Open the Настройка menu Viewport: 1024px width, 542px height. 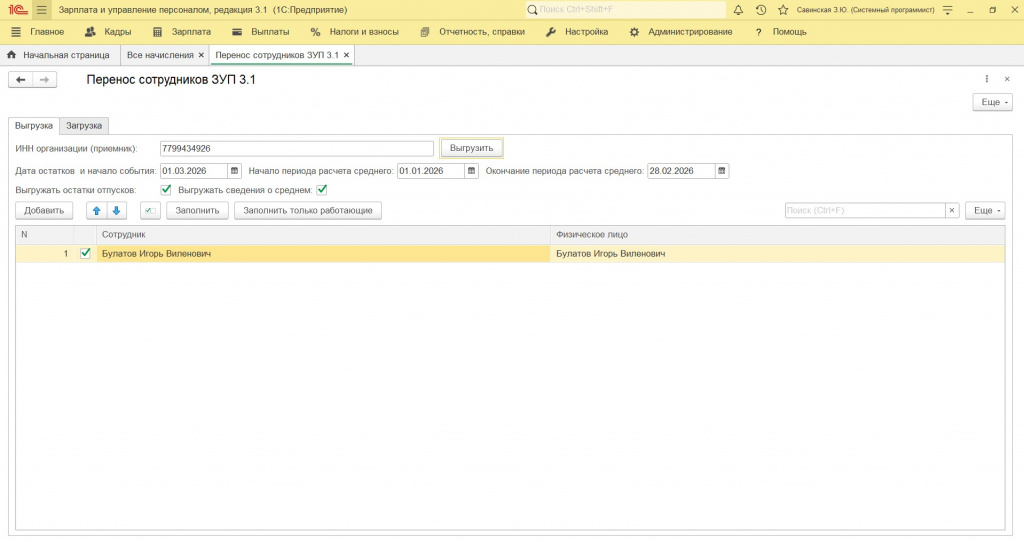coord(586,32)
